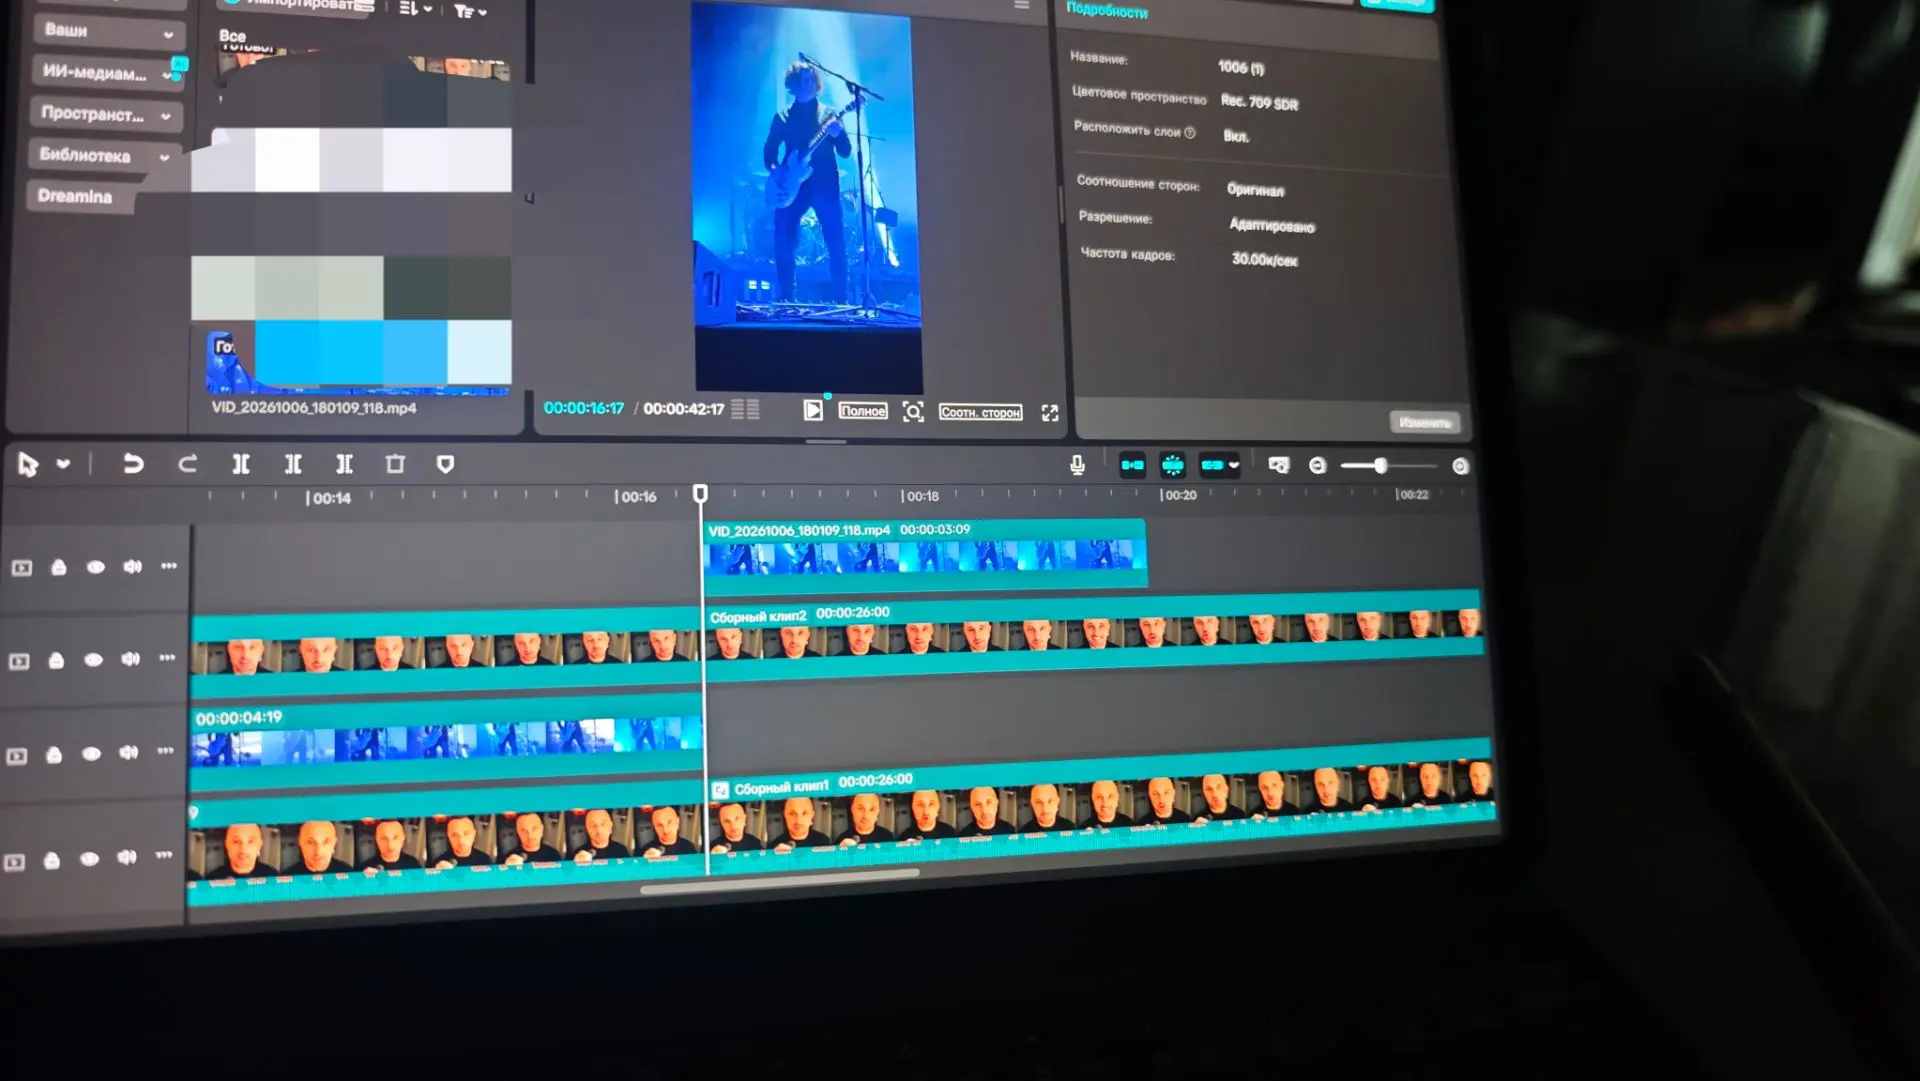Delete the selected clip with the trash icon
This screenshot has width=1920, height=1081.
(395, 464)
